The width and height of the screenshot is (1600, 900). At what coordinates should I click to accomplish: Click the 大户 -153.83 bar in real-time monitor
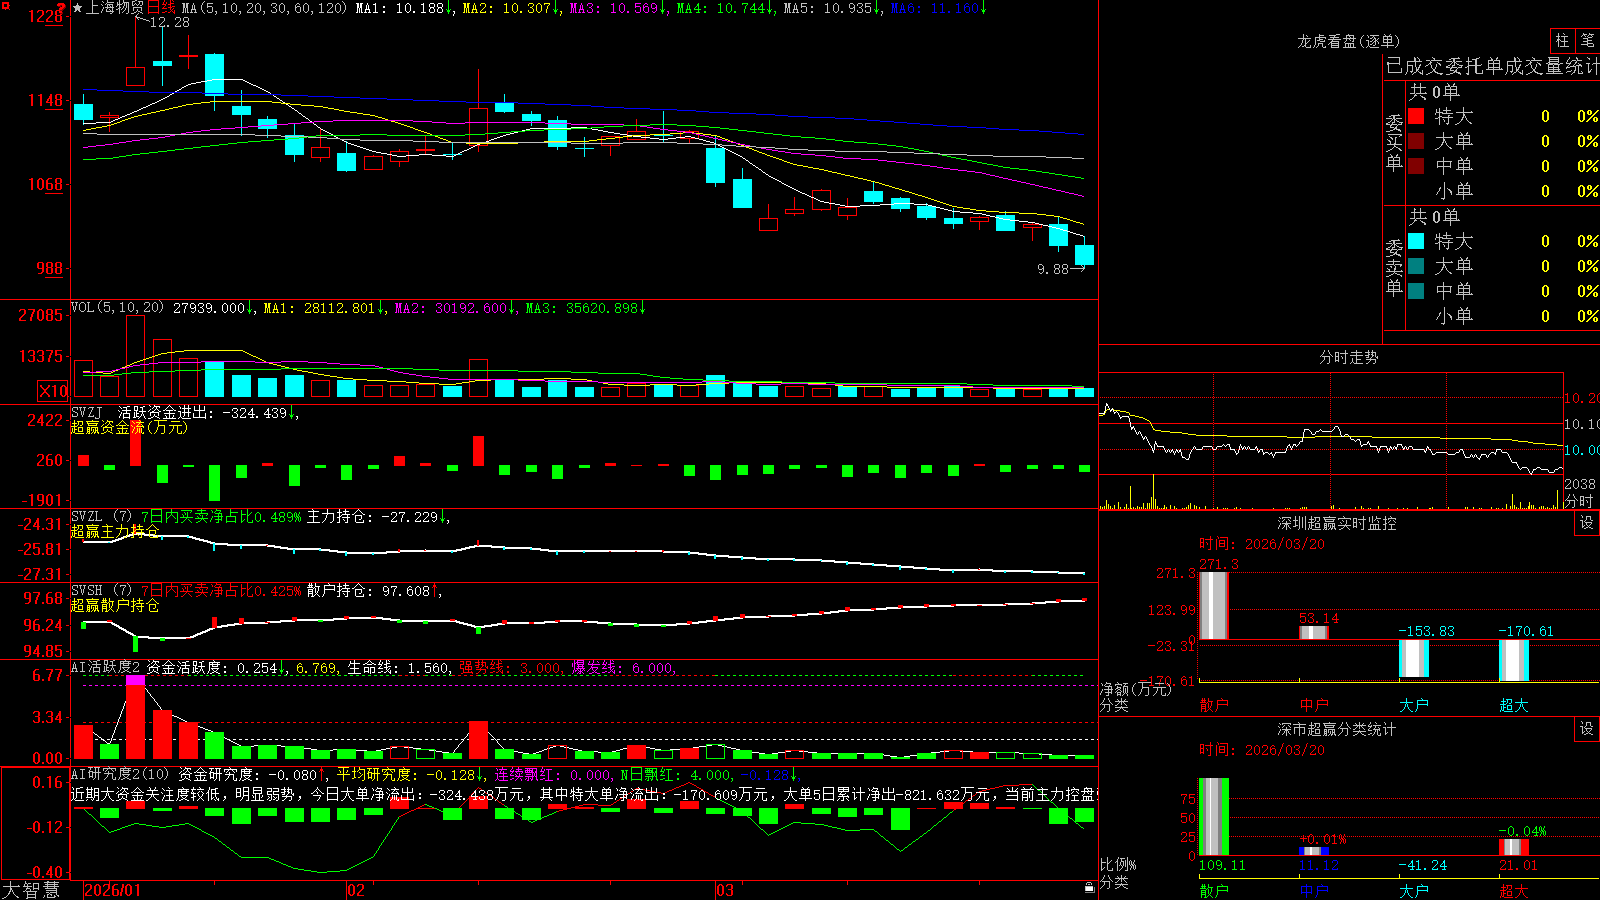tap(1414, 659)
